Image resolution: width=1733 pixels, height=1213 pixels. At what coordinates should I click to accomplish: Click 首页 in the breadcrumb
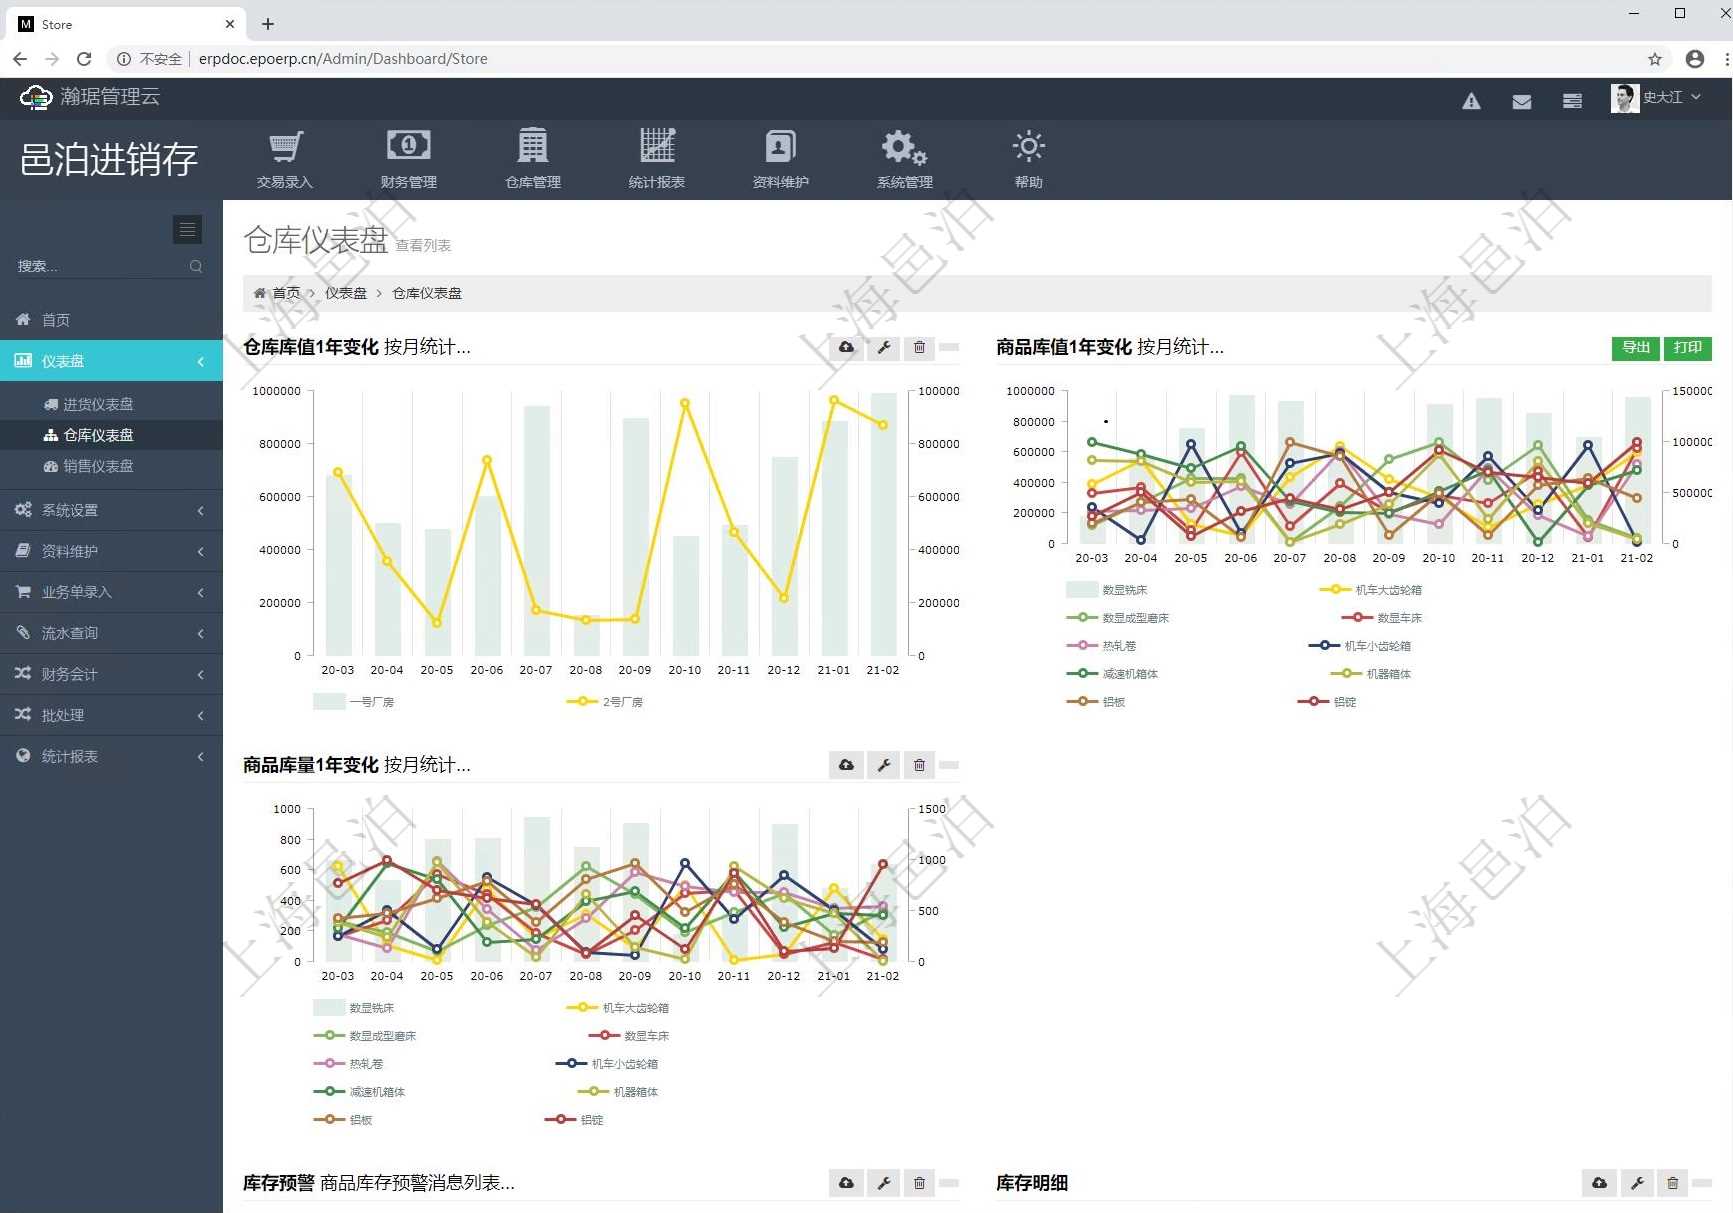point(286,293)
